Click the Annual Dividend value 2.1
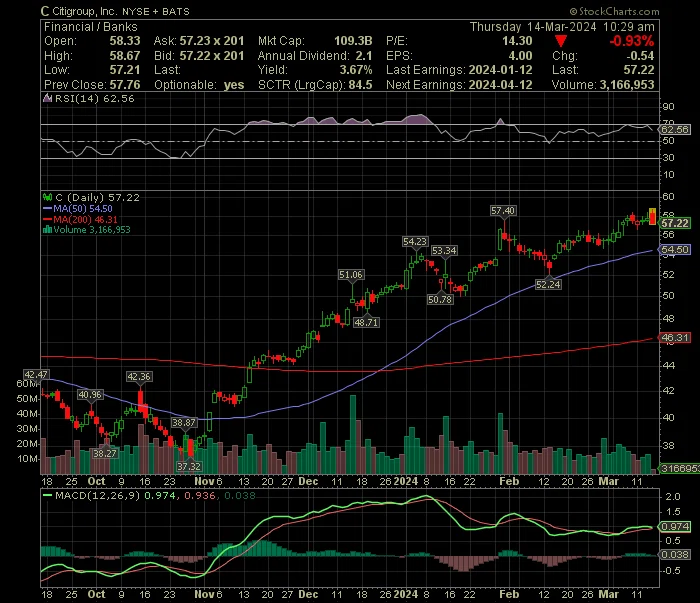 pyautogui.click(x=364, y=56)
